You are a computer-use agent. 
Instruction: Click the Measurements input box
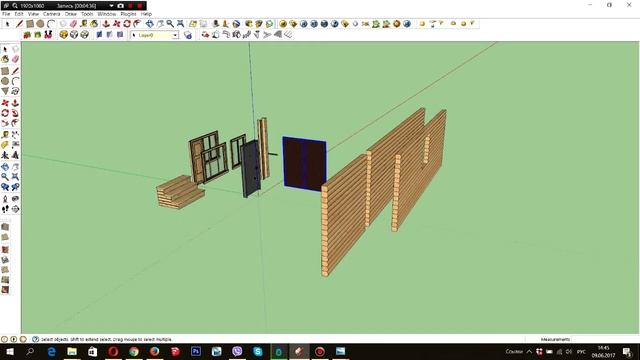605,339
